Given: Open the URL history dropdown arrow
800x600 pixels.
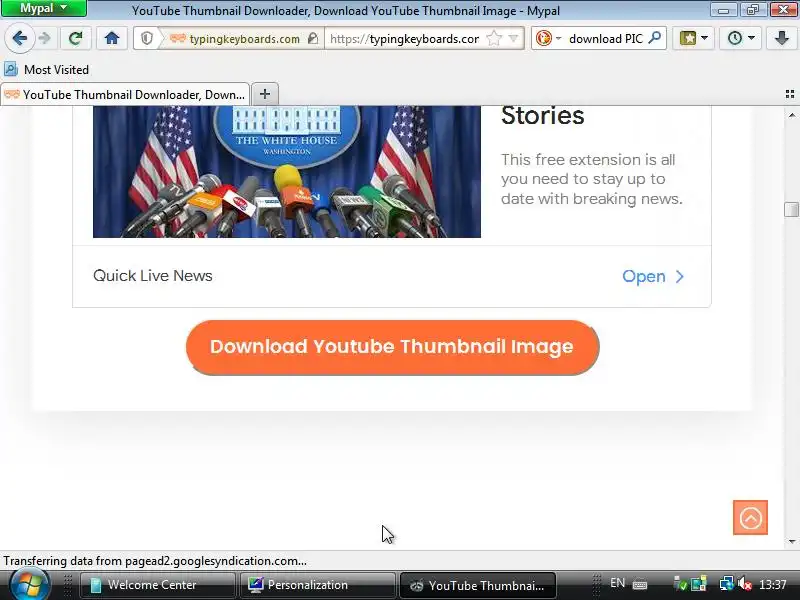Looking at the screenshot, I should pyautogui.click(x=514, y=38).
